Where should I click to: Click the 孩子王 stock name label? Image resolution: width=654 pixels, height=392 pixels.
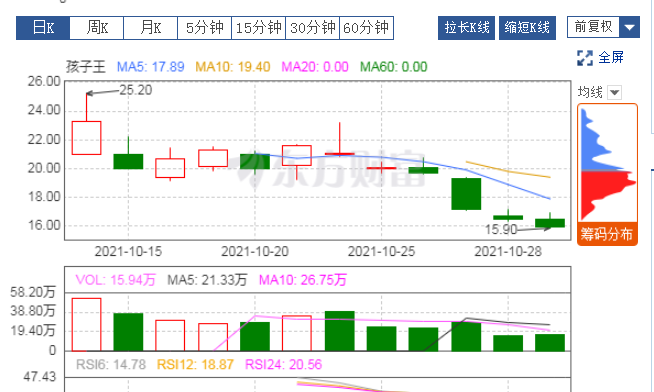(x=86, y=67)
